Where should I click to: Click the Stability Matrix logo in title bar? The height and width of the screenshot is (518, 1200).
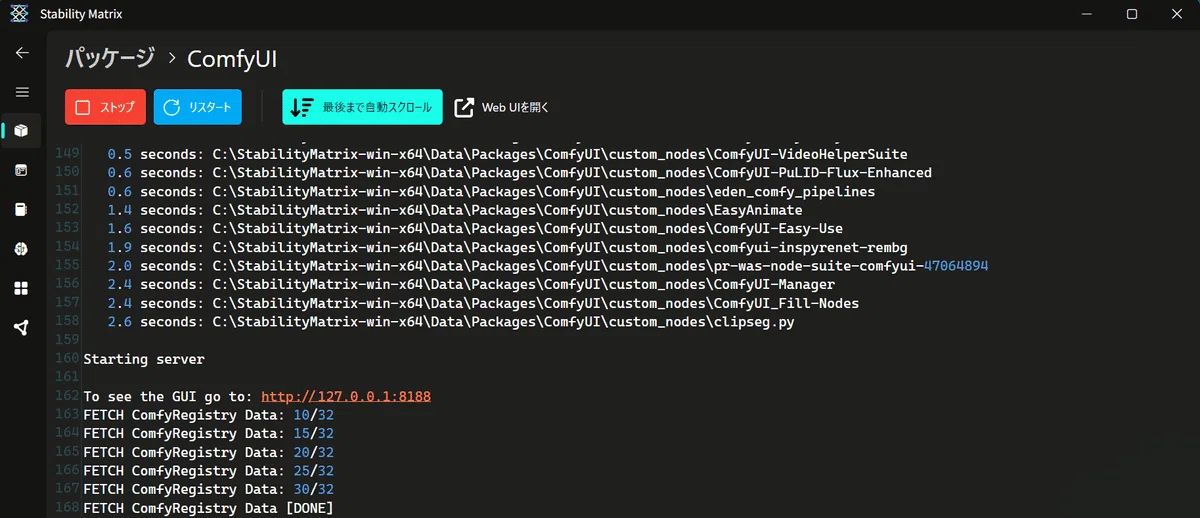tap(19, 14)
